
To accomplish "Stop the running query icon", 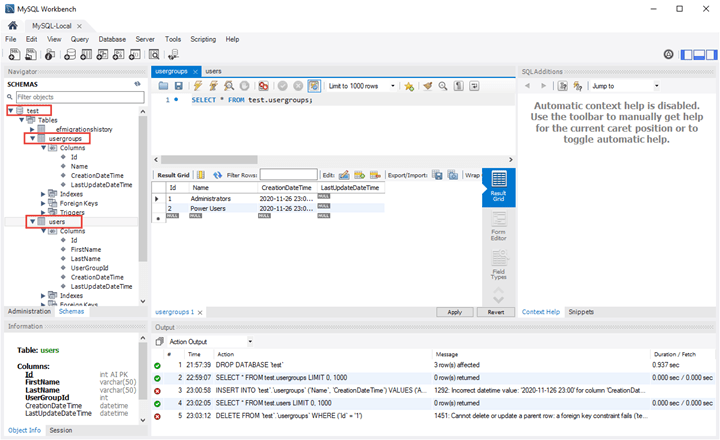I will [244, 86].
